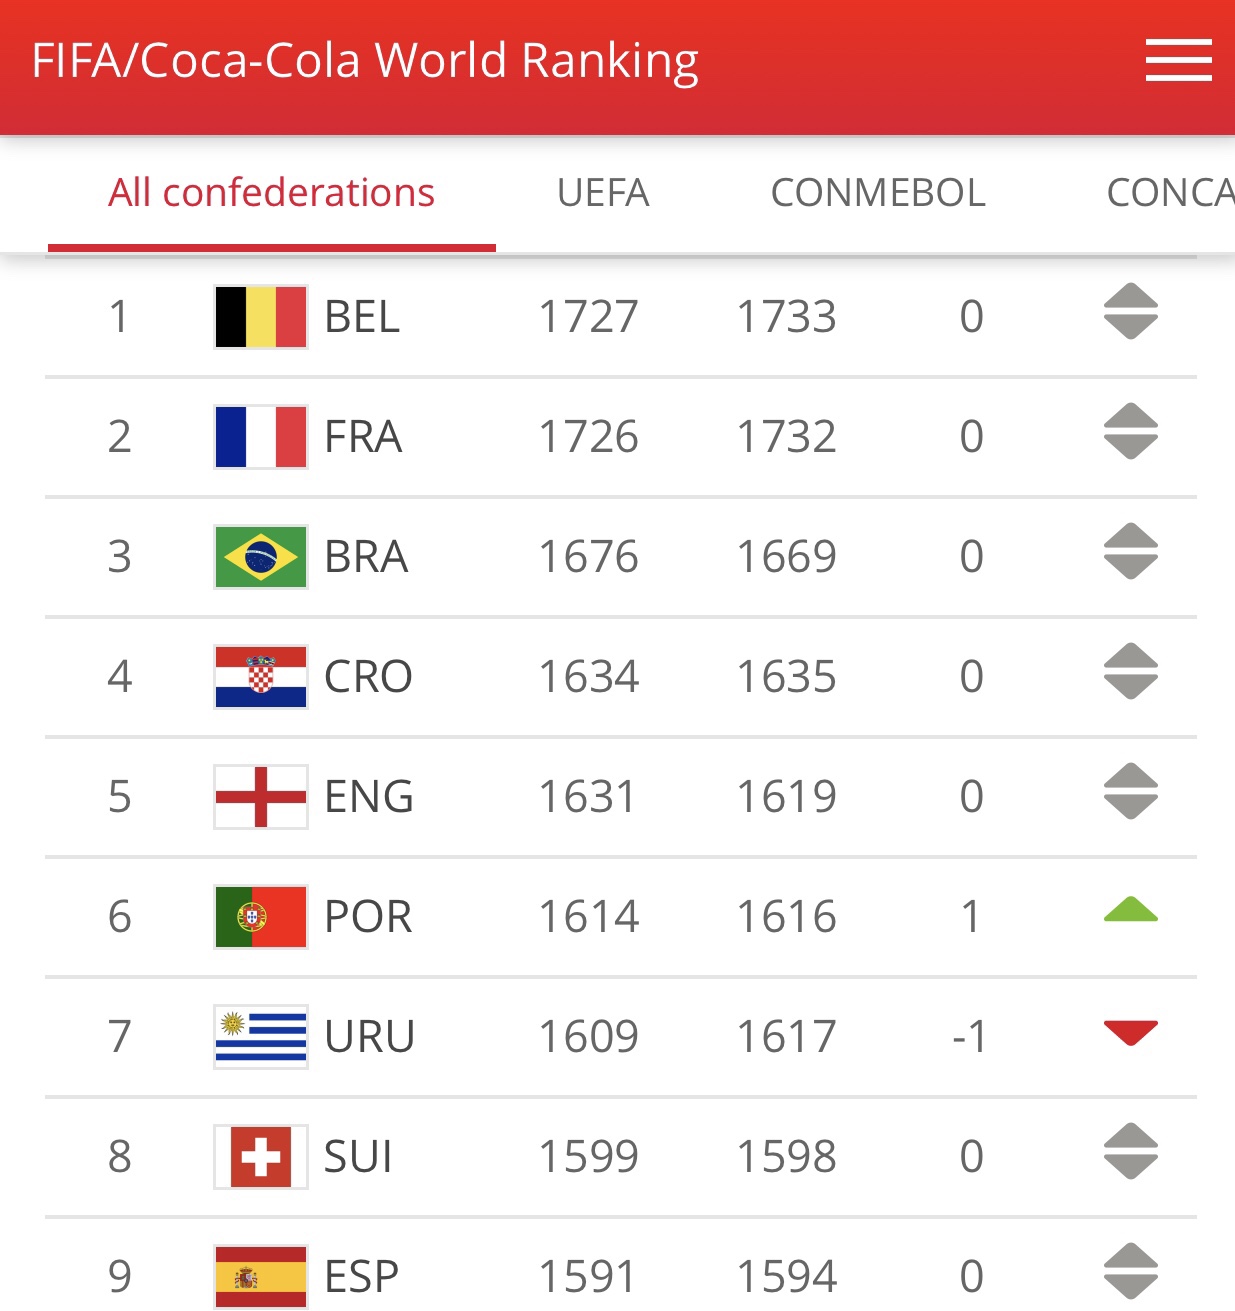1235x1311 pixels.
Task: Tap the Spain flag icon
Action: (261, 1277)
